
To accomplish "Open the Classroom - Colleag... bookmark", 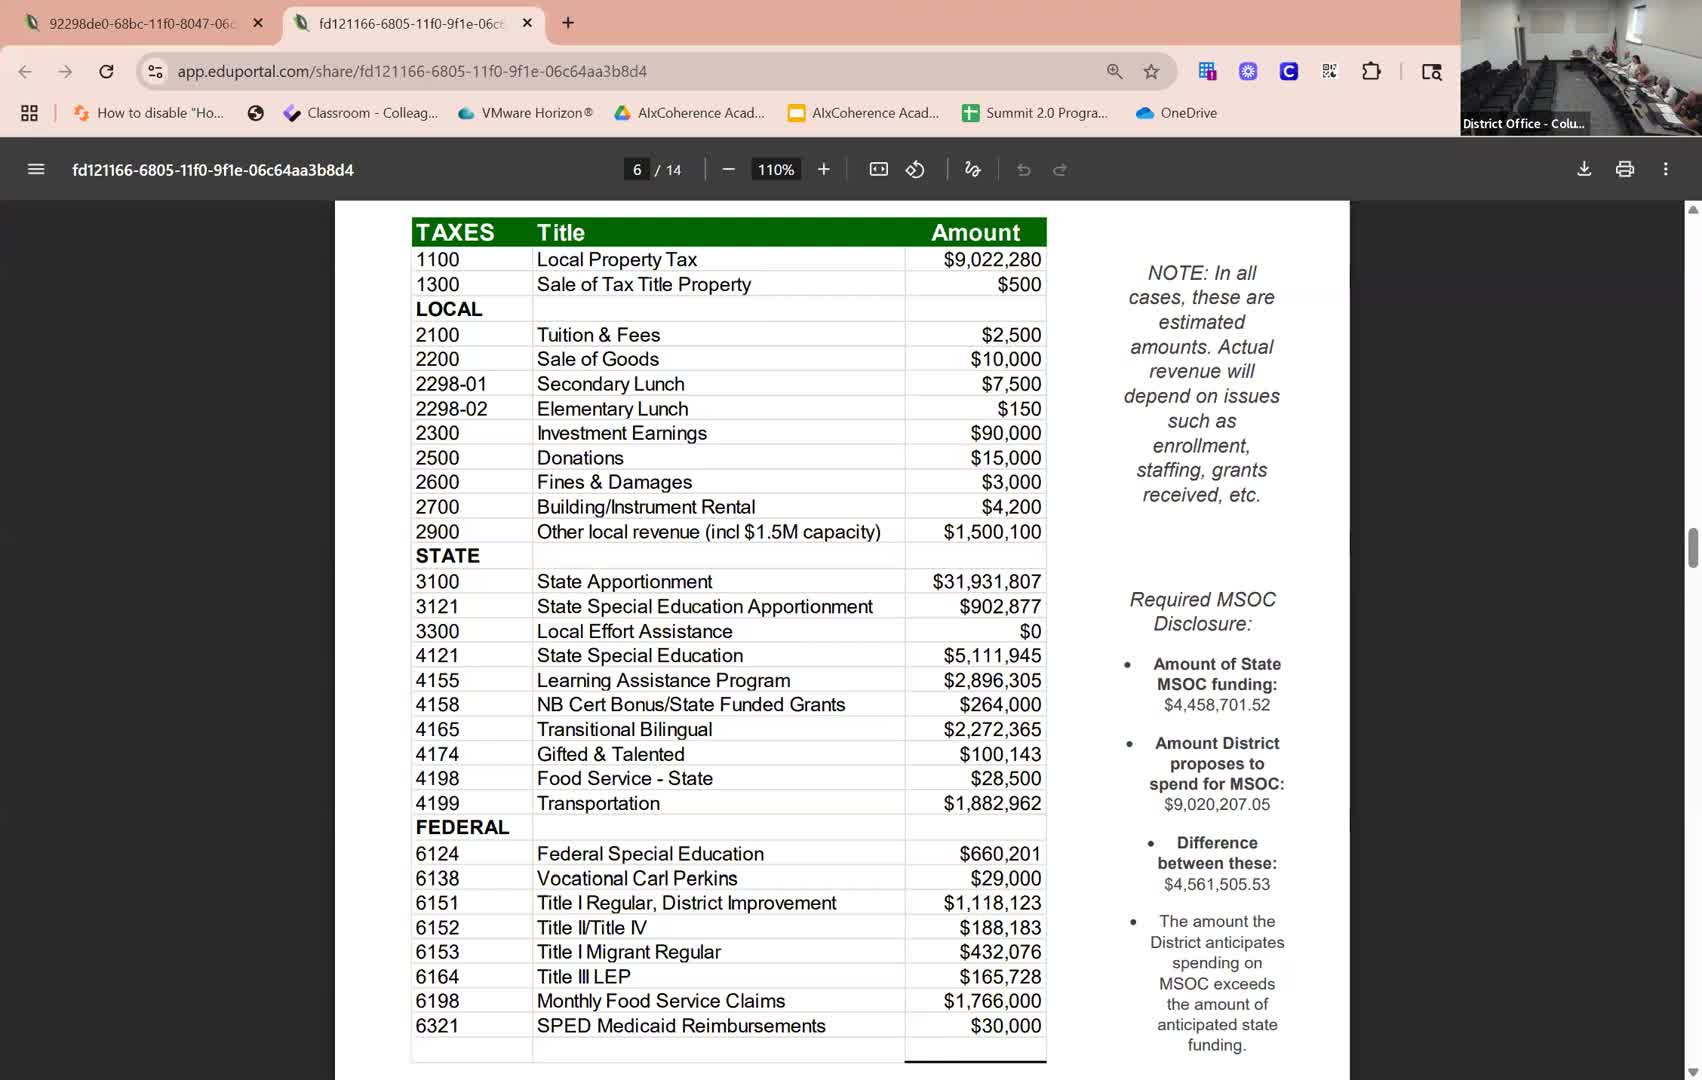I will [360, 113].
